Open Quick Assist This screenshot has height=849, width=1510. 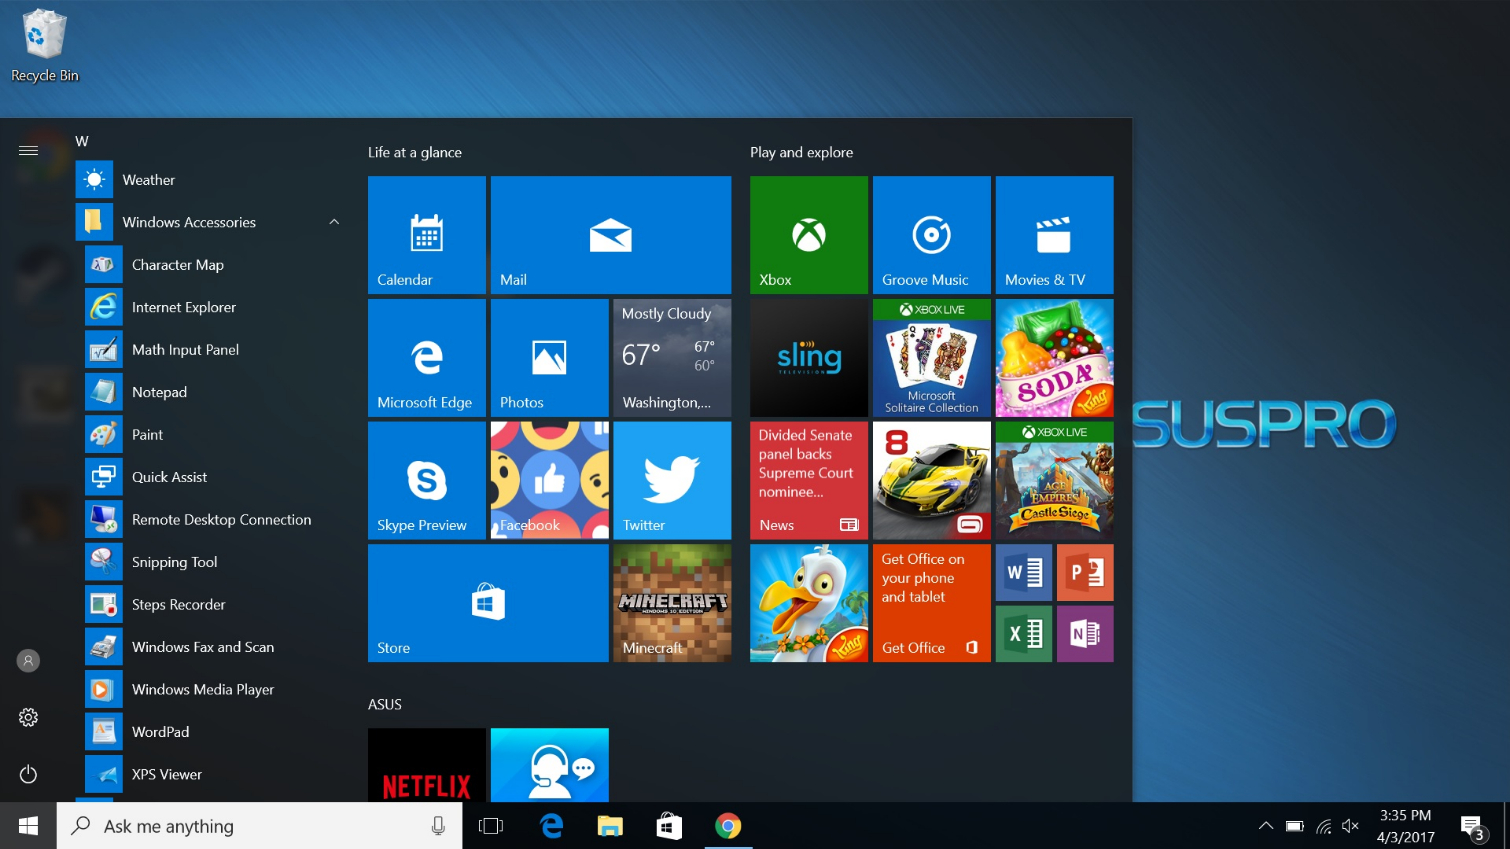click(213, 477)
